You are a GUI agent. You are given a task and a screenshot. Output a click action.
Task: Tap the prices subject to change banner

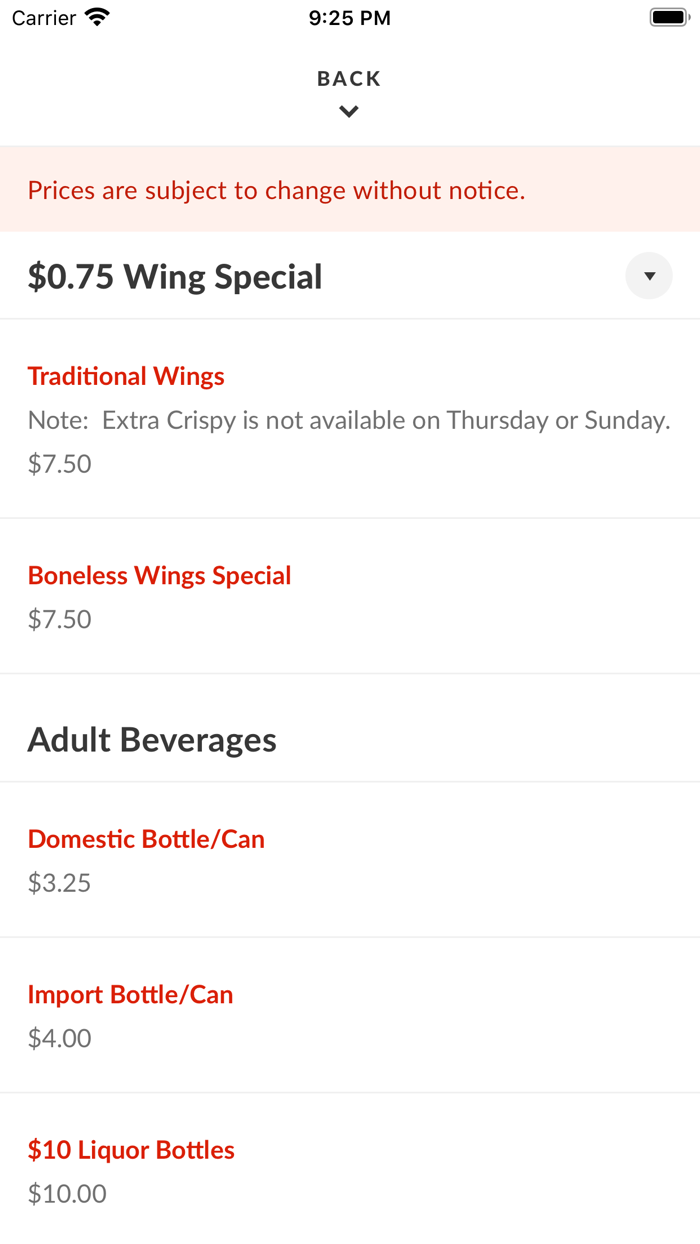(277, 190)
